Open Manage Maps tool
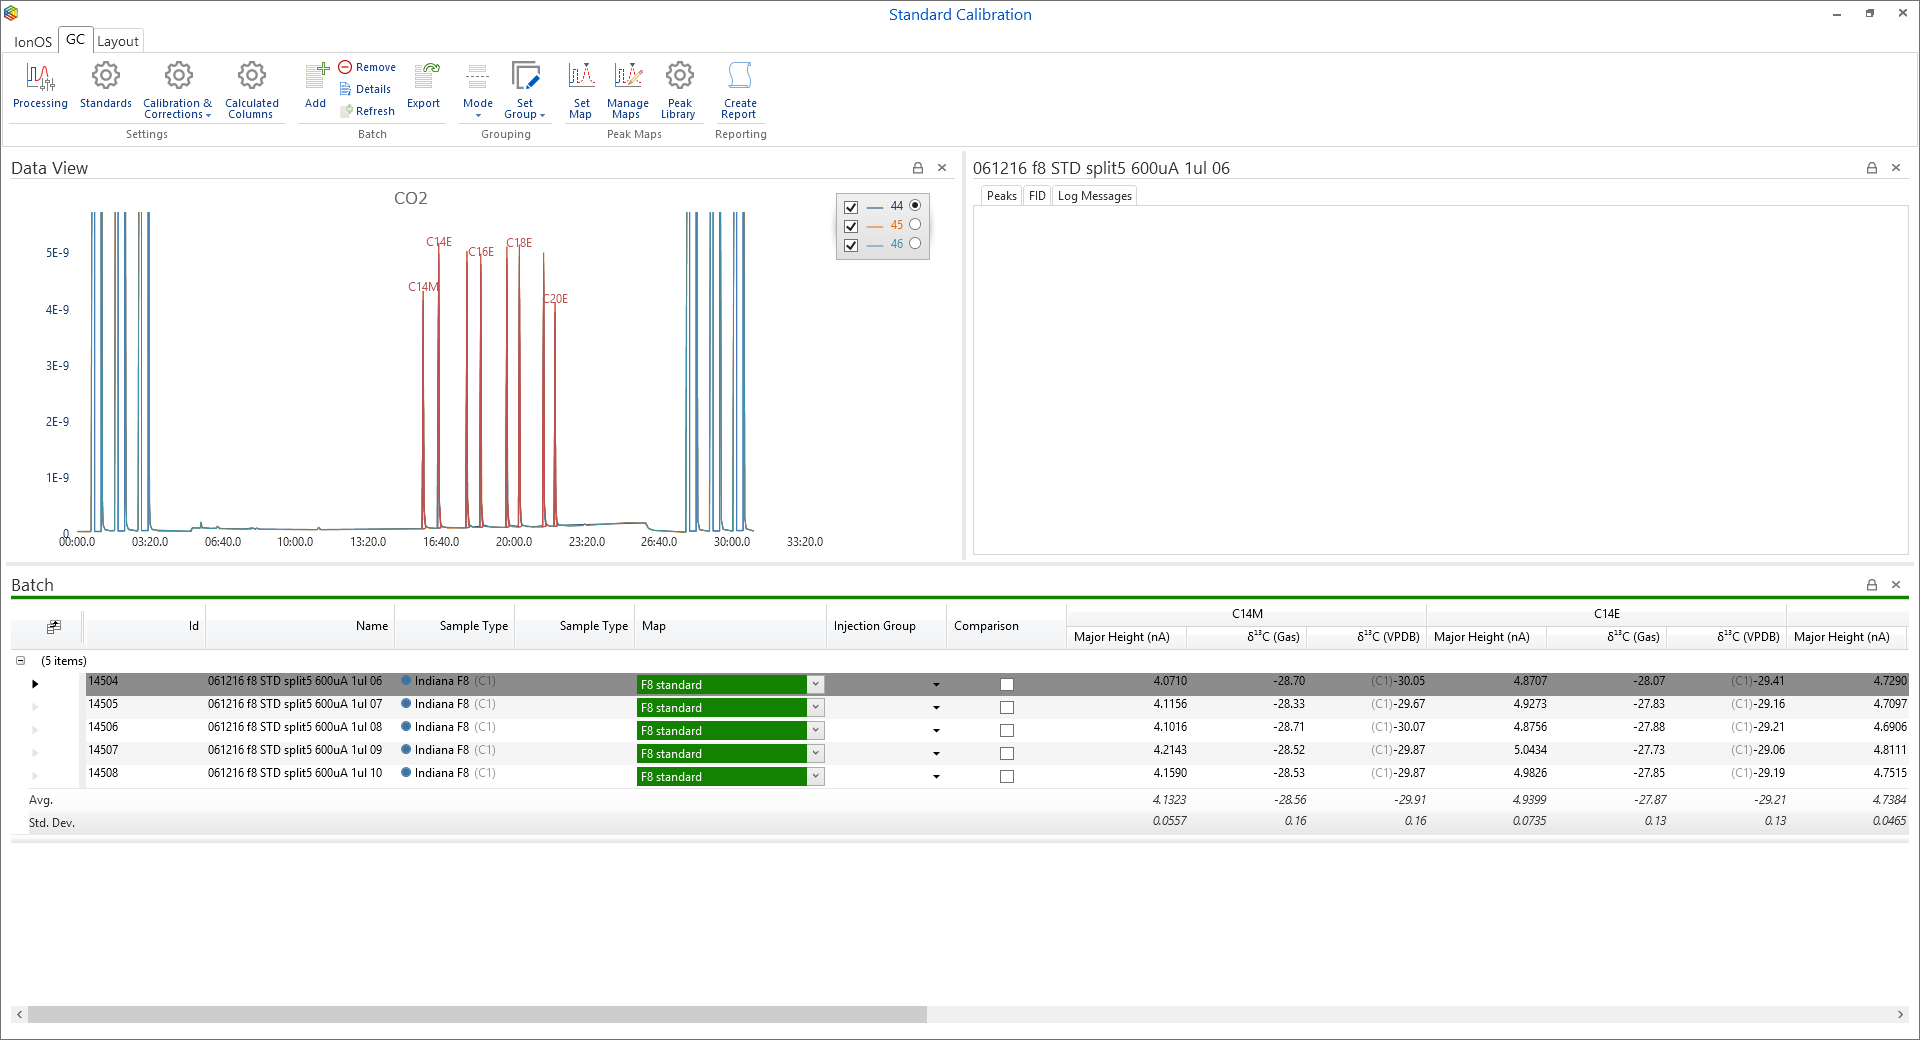Screen dimensions: 1920x1040 pyautogui.click(x=628, y=86)
